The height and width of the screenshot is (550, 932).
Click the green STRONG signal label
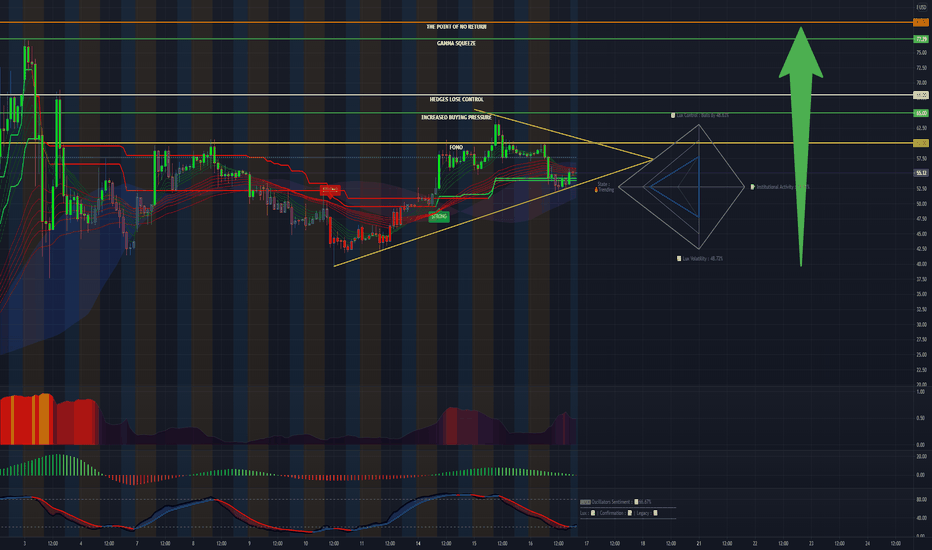439,216
